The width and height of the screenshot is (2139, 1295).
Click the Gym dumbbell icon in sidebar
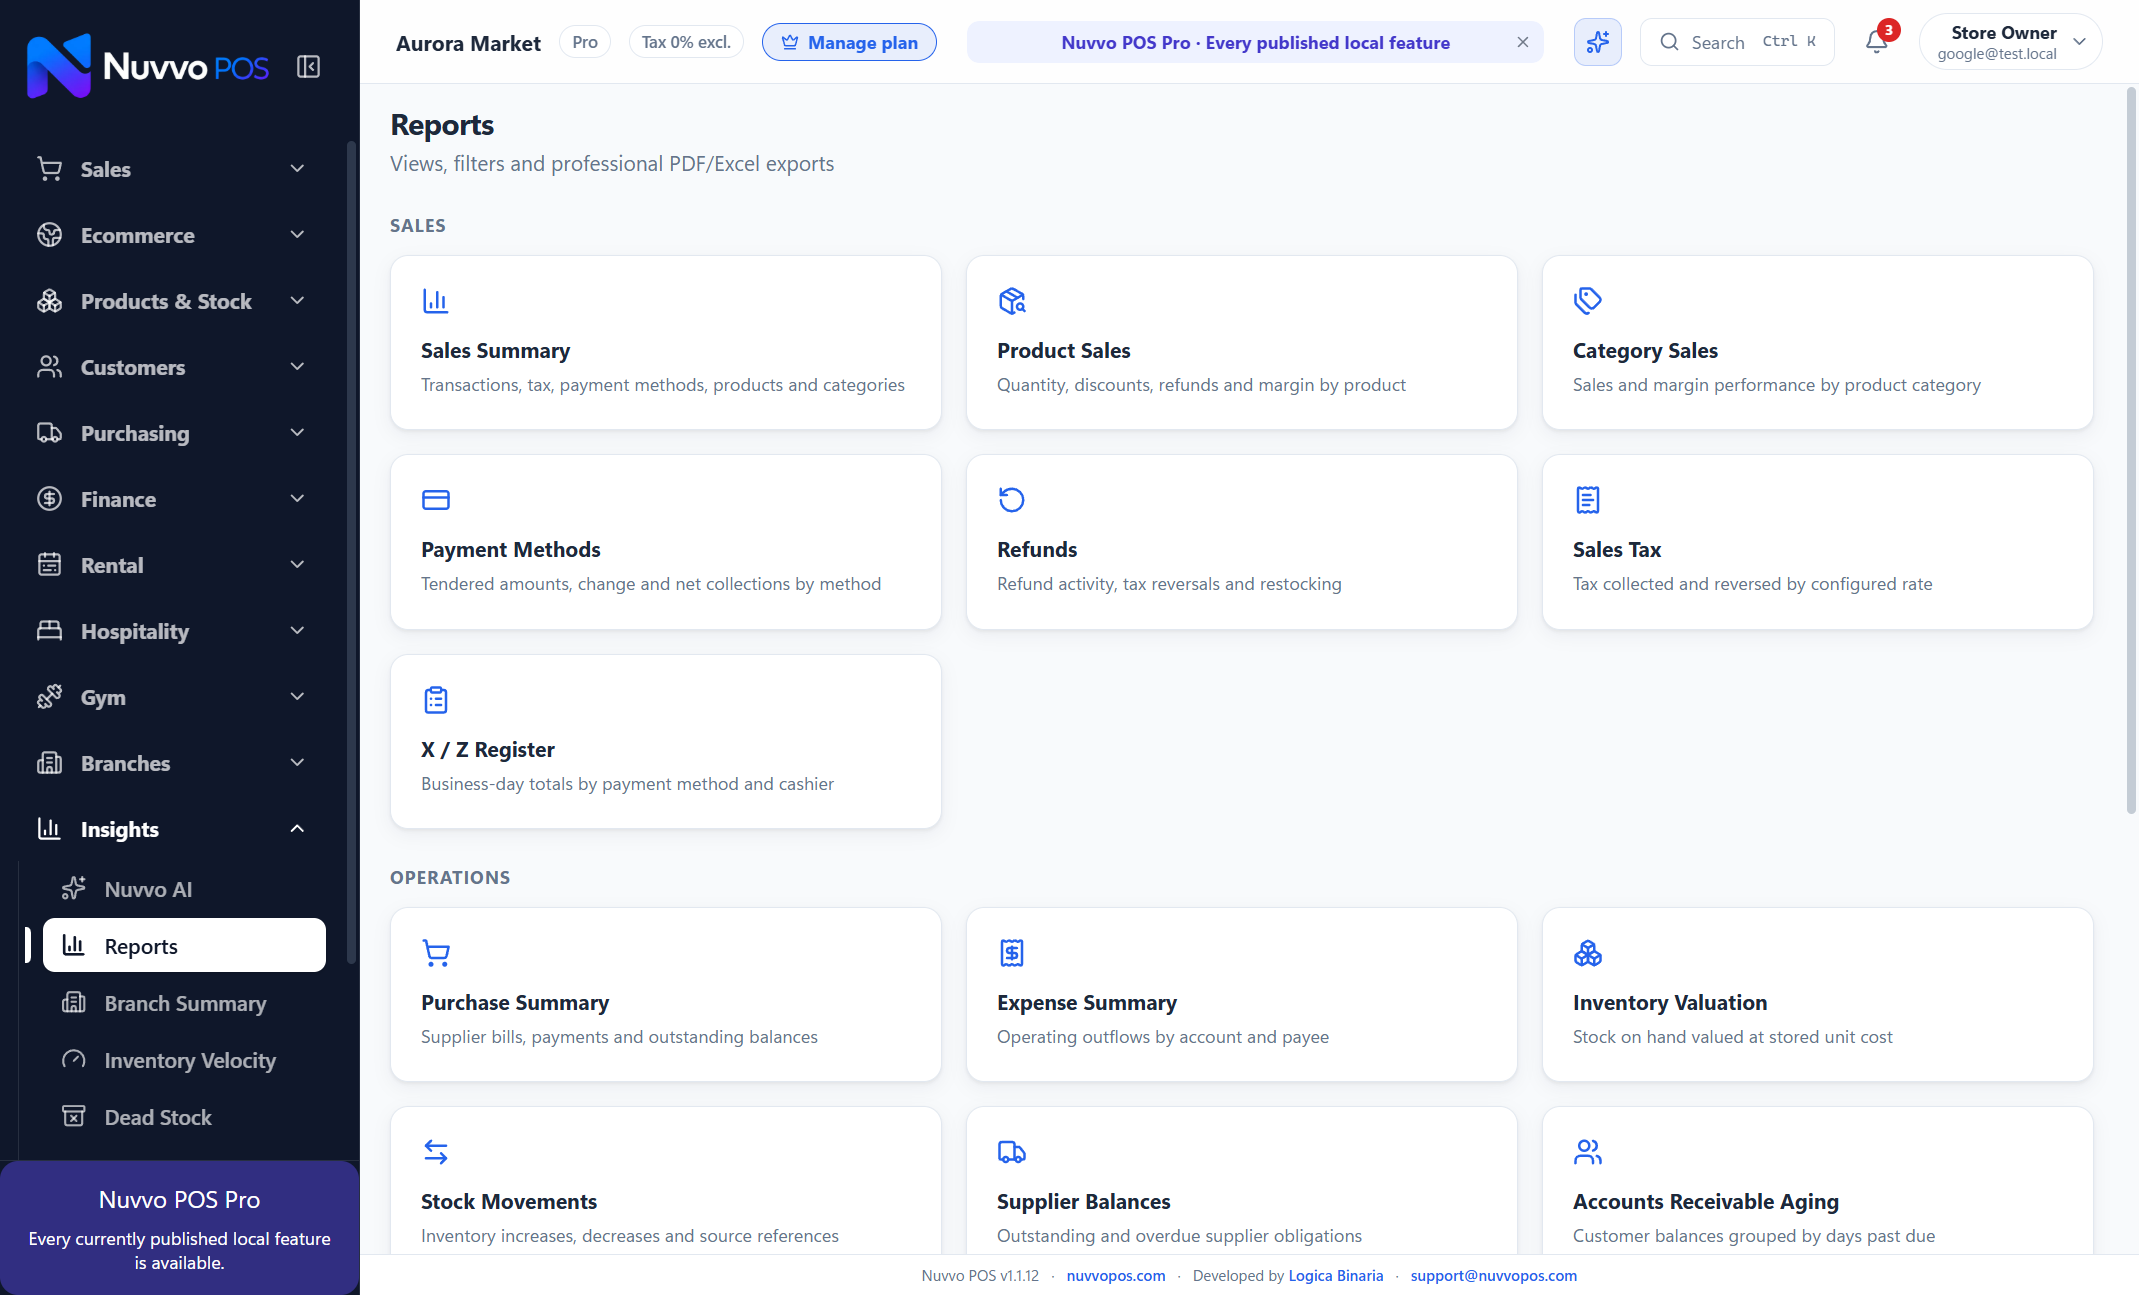(x=49, y=697)
